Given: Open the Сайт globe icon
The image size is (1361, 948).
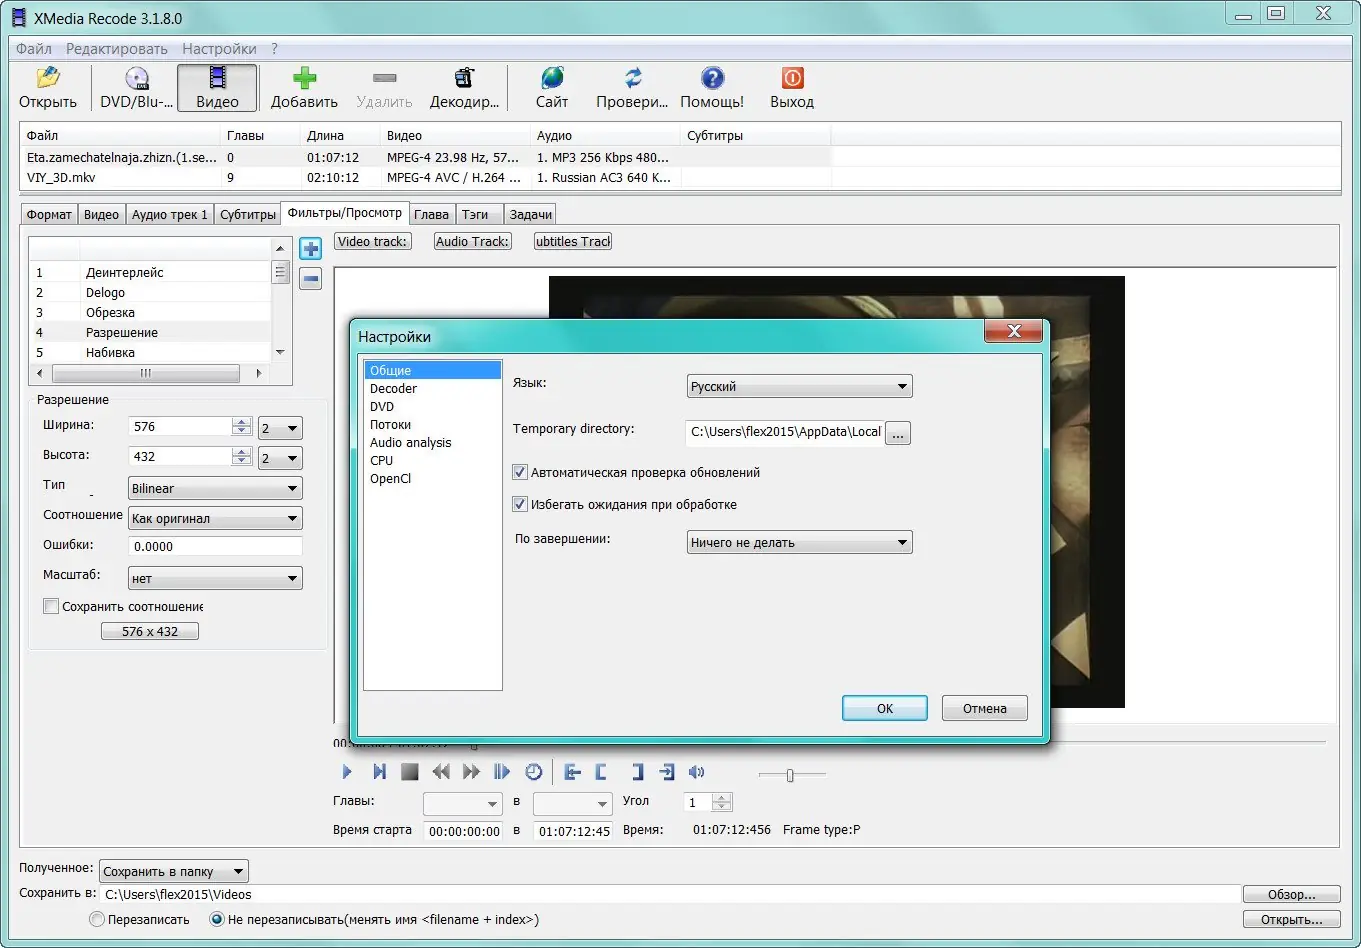Looking at the screenshot, I should click(x=552, y=78).
